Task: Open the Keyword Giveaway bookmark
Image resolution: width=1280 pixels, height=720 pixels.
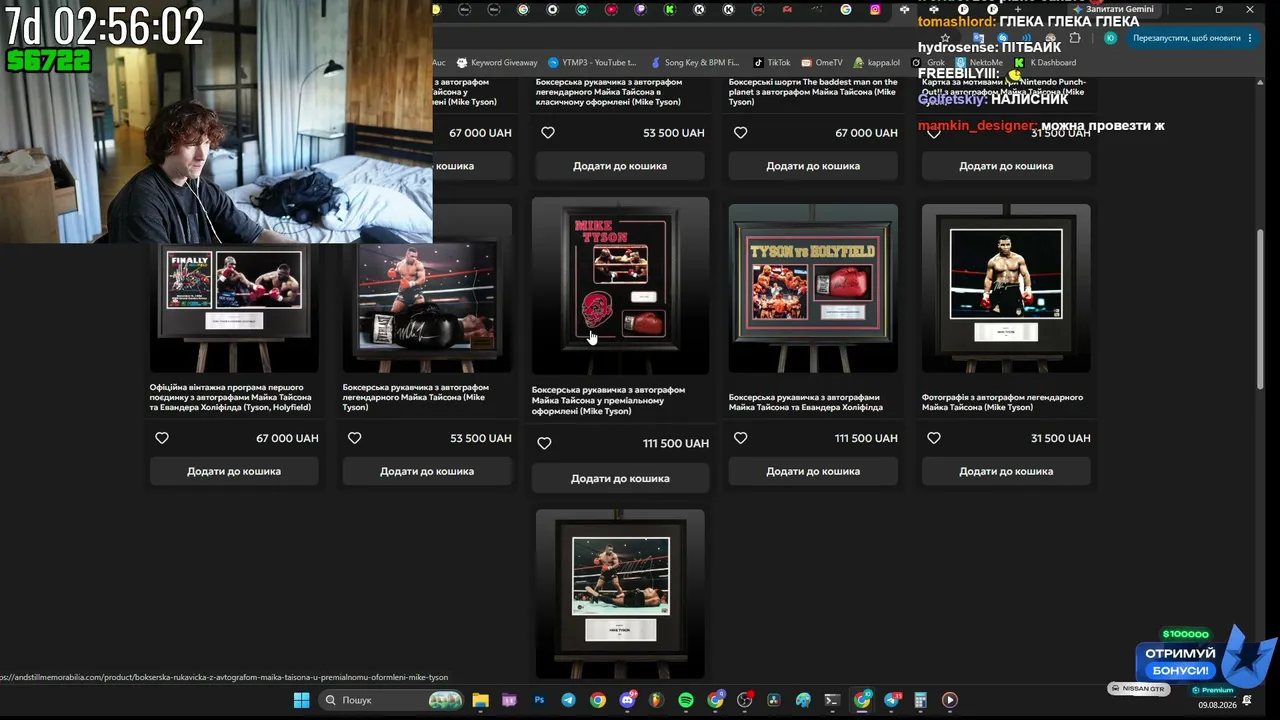Action: click(x=497, y=62)
